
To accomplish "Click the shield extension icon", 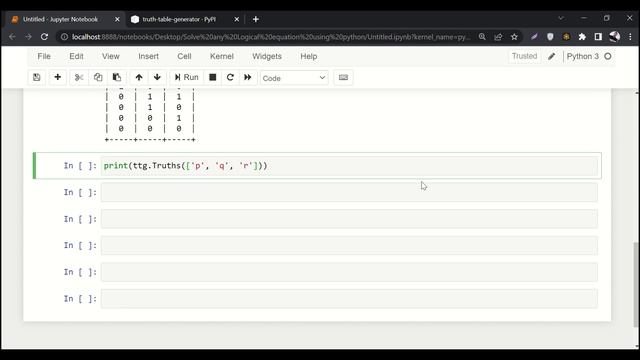I will (550, 37).
